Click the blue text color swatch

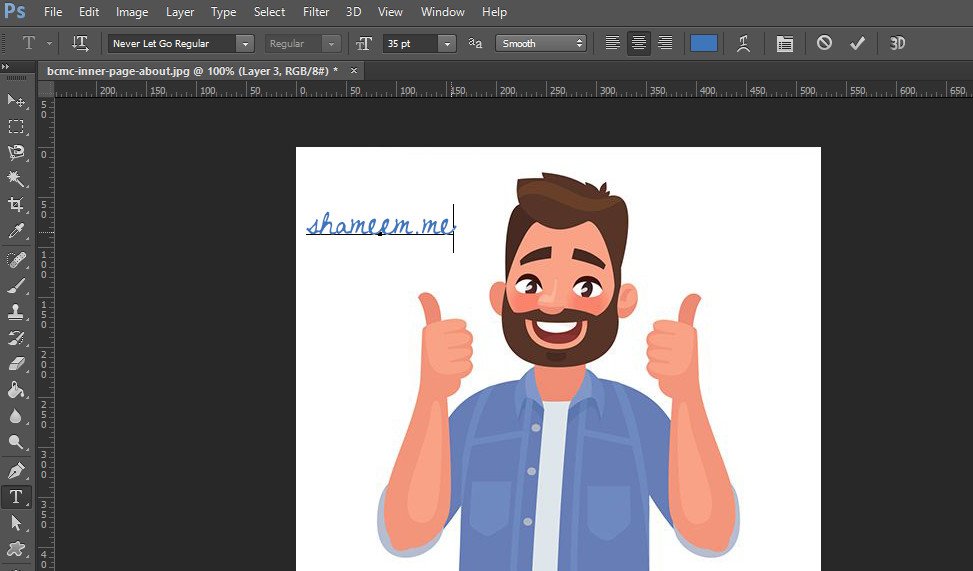coord(704,44)
